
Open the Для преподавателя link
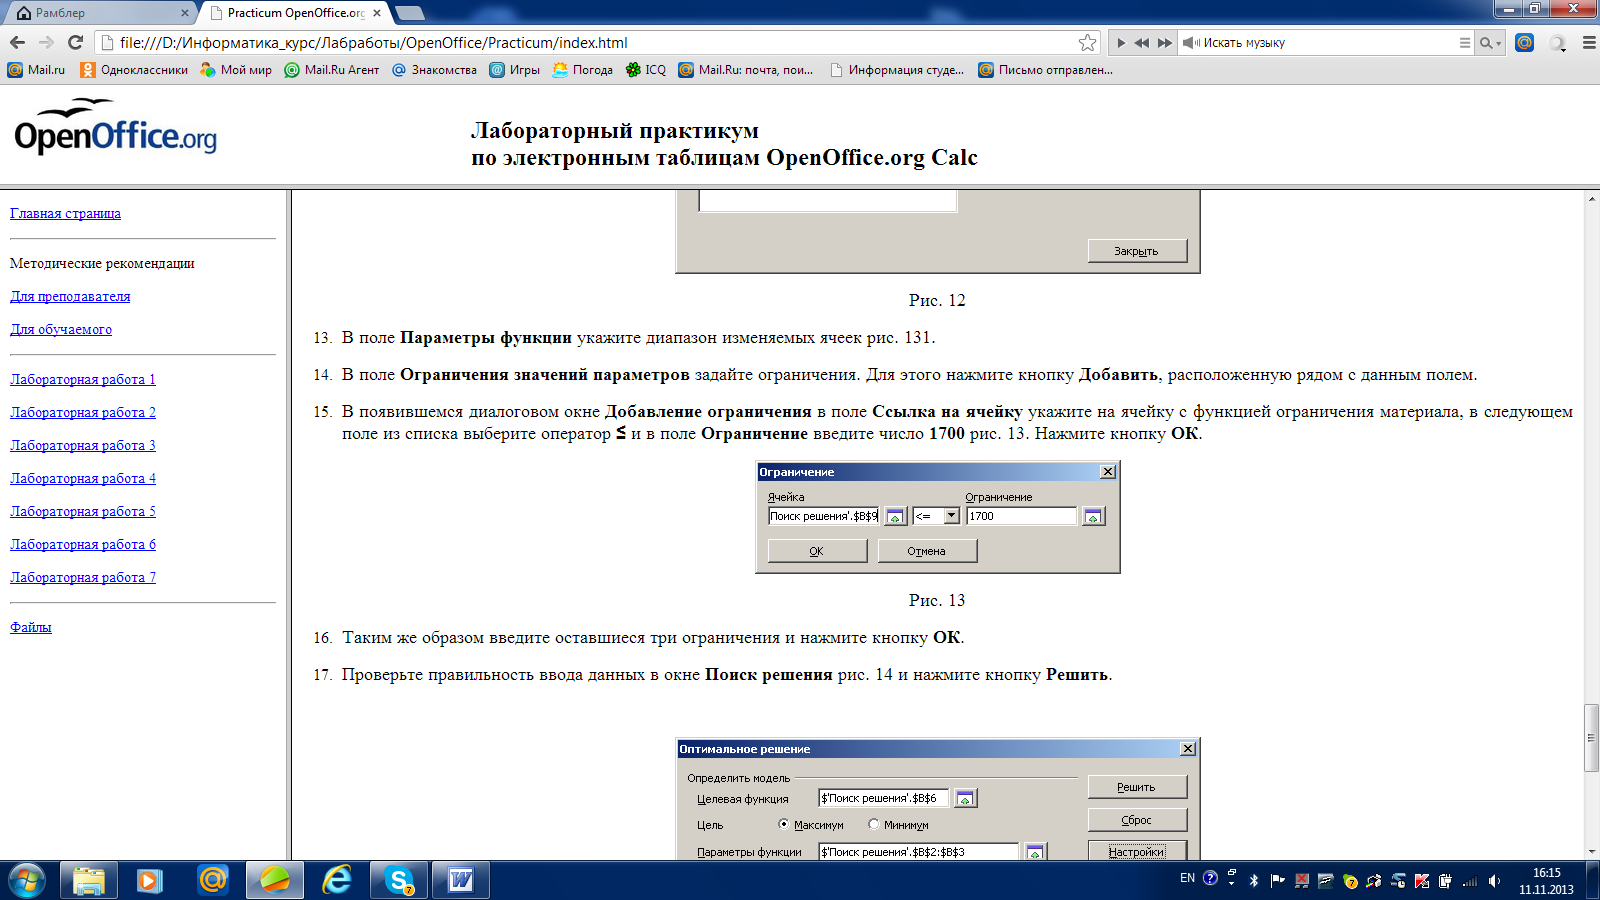[x=70, y=296]
